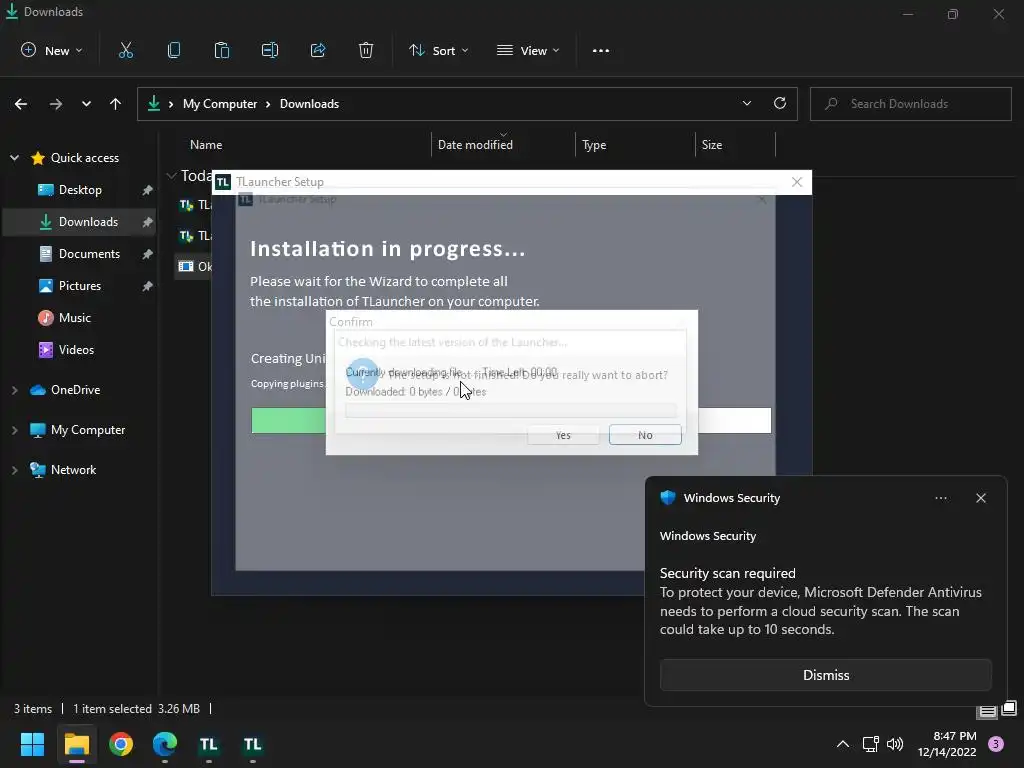Screen dimensions: 1024x768
Task: Open the Sort dropdown menu
Action: 439,50
